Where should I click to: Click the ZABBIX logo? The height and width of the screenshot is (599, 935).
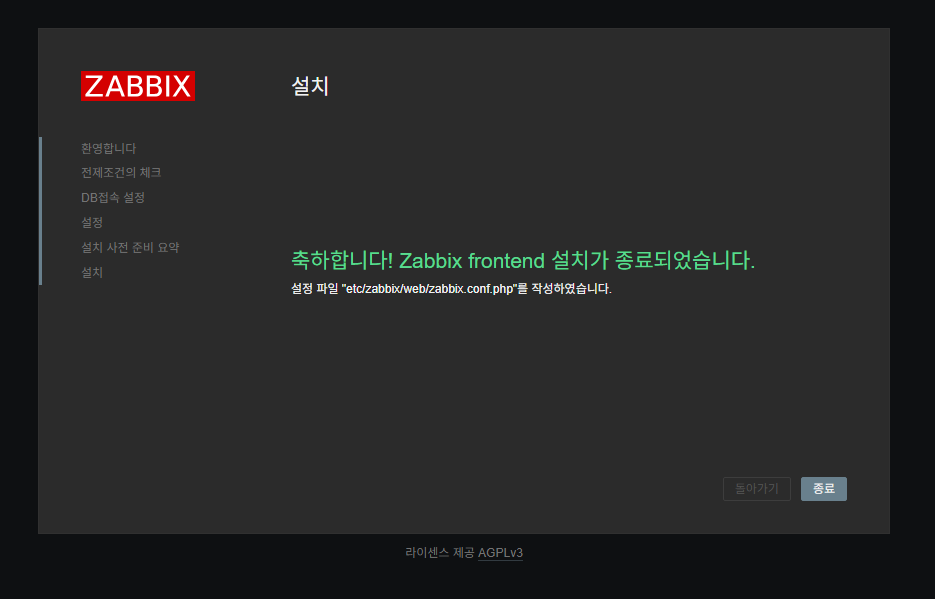[138, 86]
